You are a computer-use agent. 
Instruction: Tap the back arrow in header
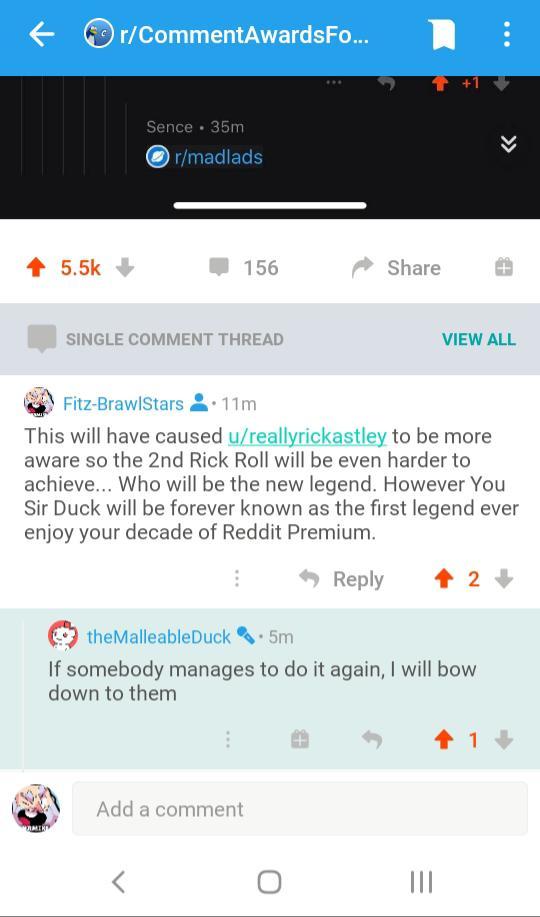click(42, 35)
